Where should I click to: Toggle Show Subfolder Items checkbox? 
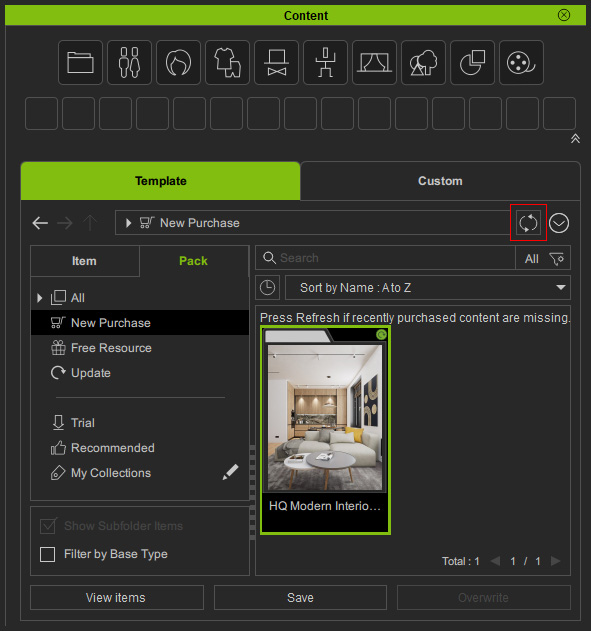click(x=48, y=526)
